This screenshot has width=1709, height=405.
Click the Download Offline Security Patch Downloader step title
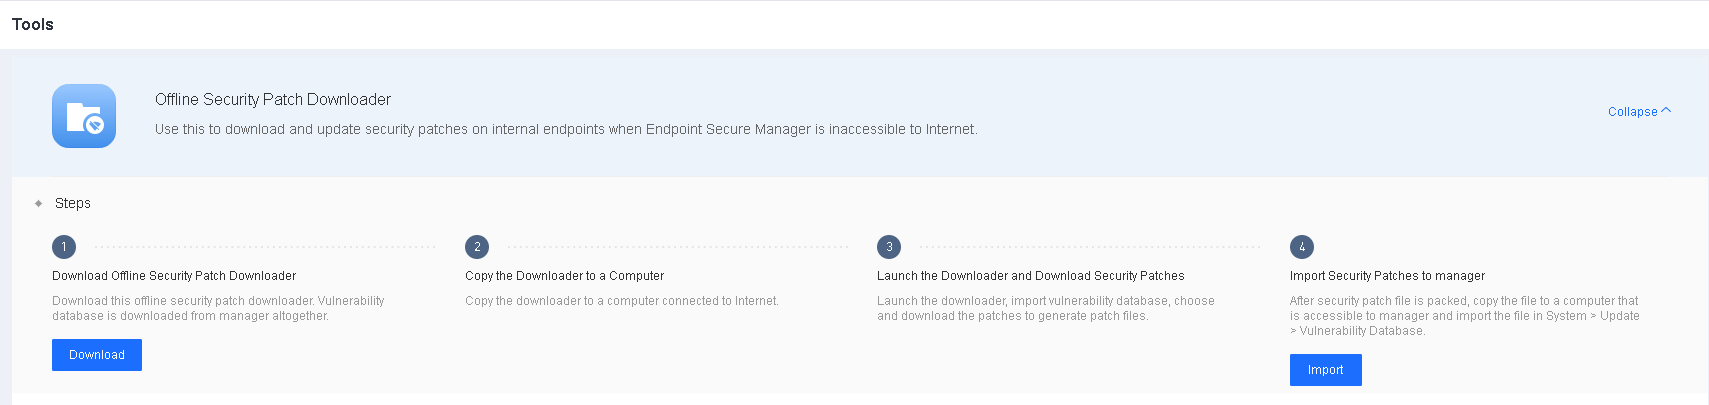point(174,276)
